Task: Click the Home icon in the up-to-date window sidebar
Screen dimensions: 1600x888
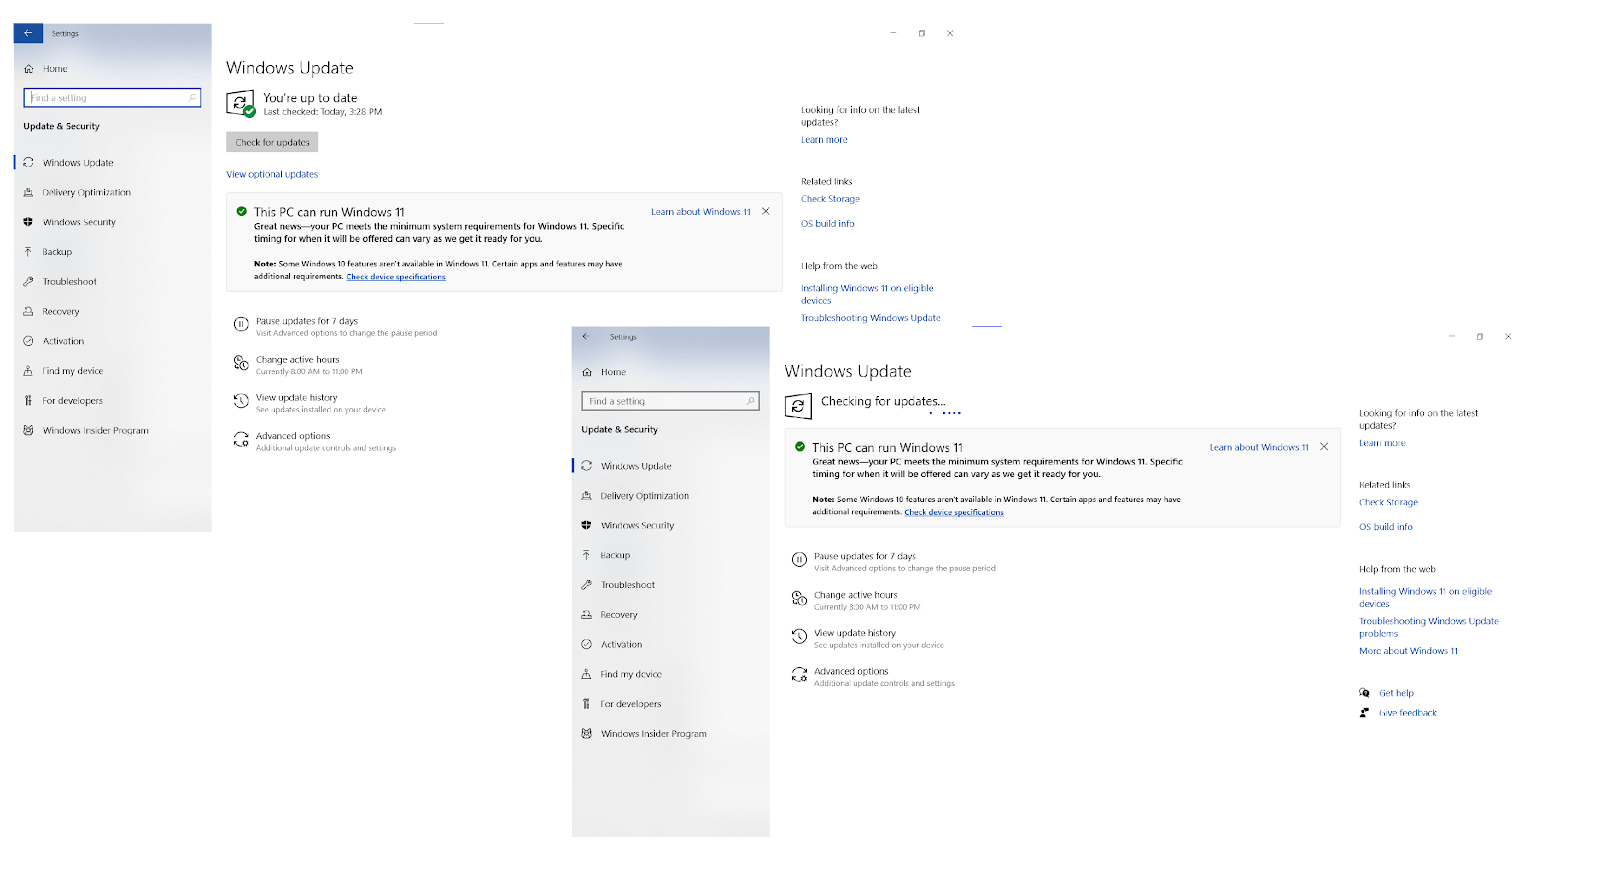Action: [x=29, y=69]
